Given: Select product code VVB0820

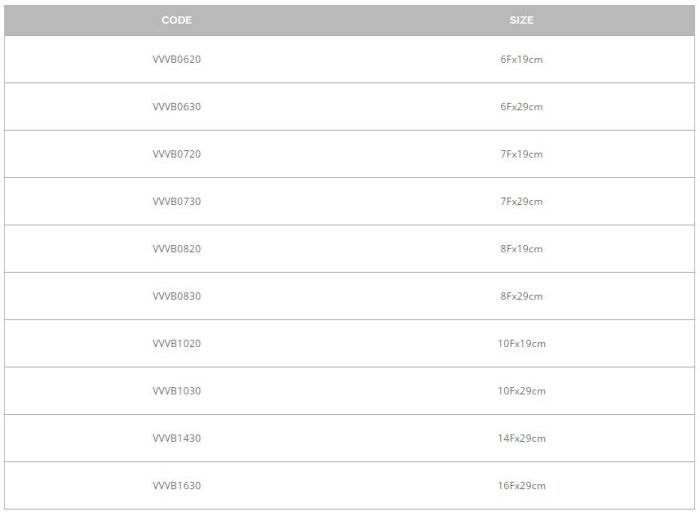Looking at the screenshot, I should click(x=176, y=249).
